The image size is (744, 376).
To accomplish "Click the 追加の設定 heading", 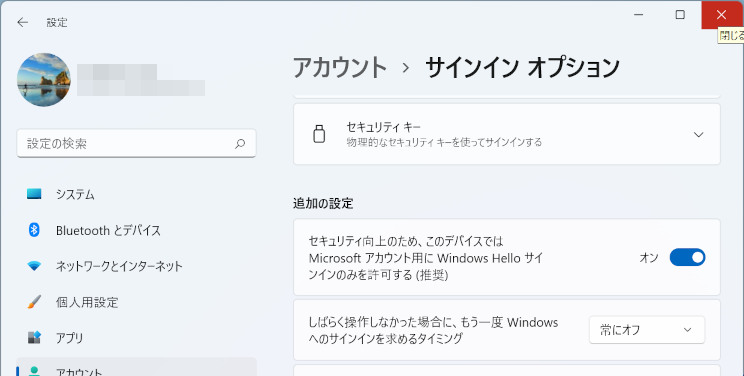I will (323, 204).
